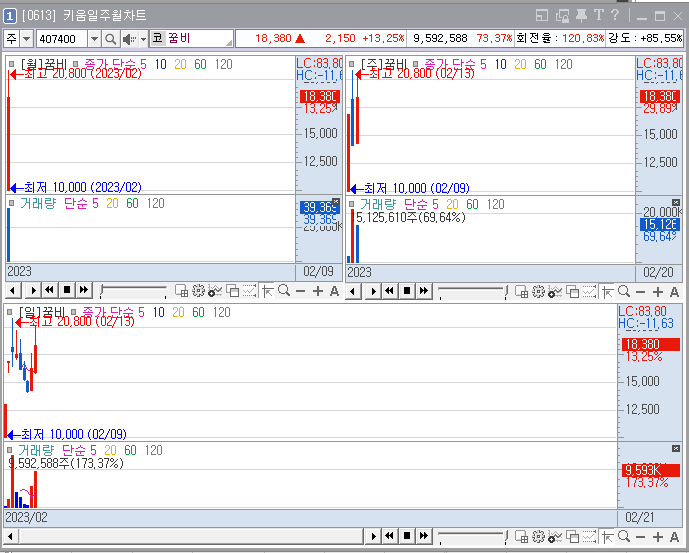Screen dimensions: 689x553
Task: Click magnifier zoom icon in weekly chart toolbar
Action: (x=624, y=291)
